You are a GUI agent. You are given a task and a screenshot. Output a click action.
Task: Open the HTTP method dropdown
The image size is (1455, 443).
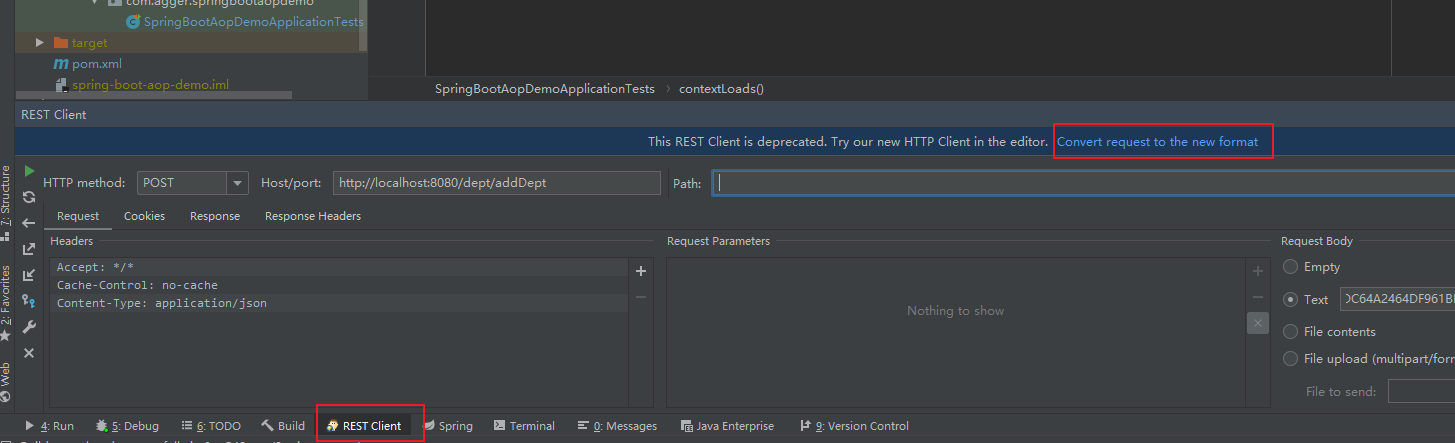[237, 183]
